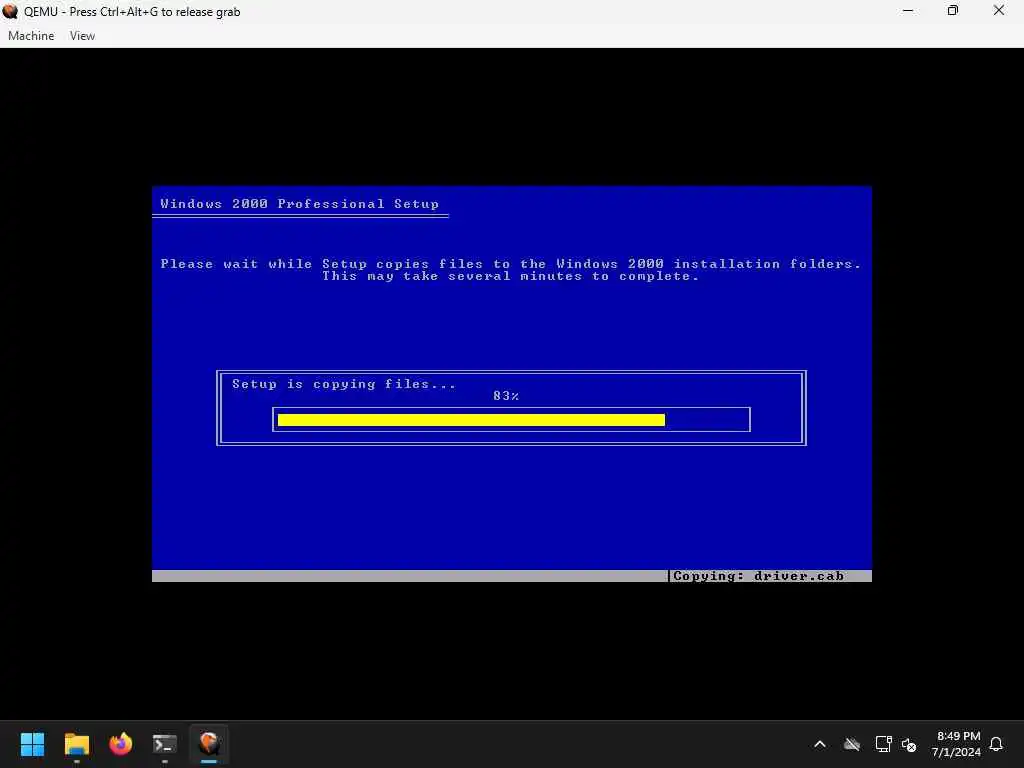Launch File Explorer from taskbar
The width and height of the screenshot is (1024, 768).
point(76,744)
